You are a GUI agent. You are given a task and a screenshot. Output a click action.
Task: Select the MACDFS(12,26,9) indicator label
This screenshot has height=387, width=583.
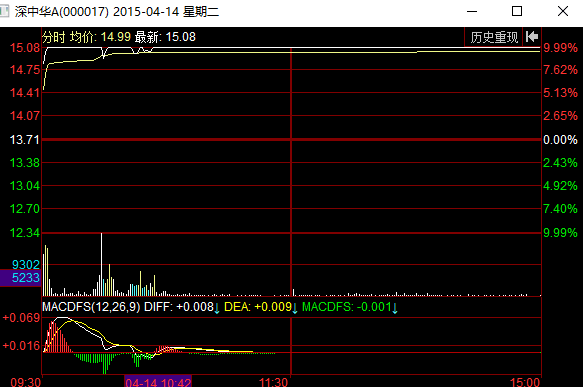(91, 307)
